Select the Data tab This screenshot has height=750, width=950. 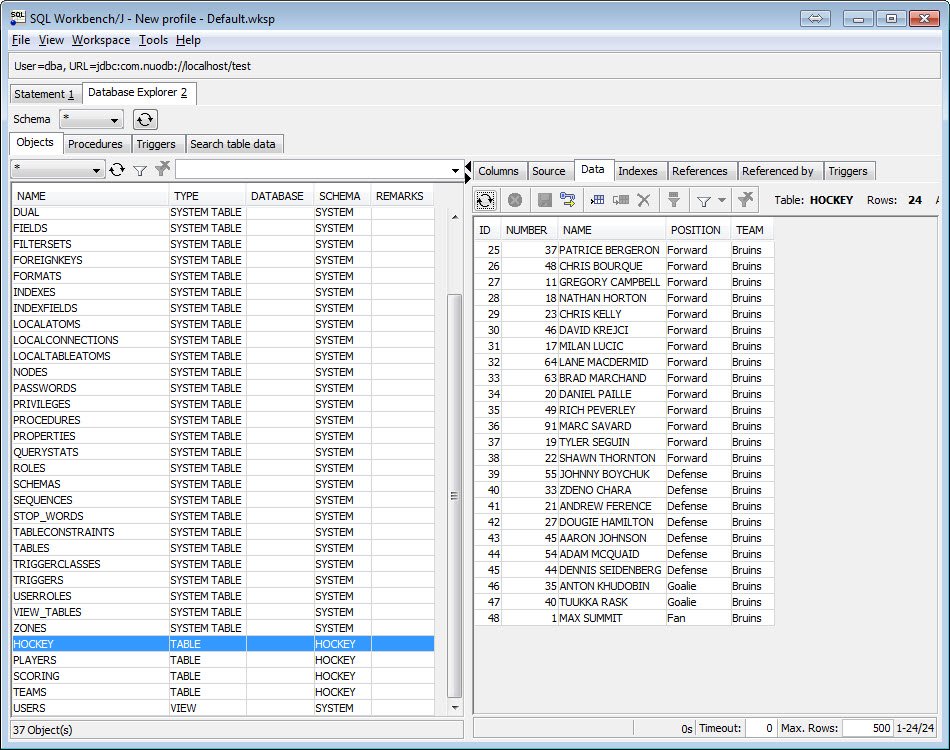tap(593, 170)
